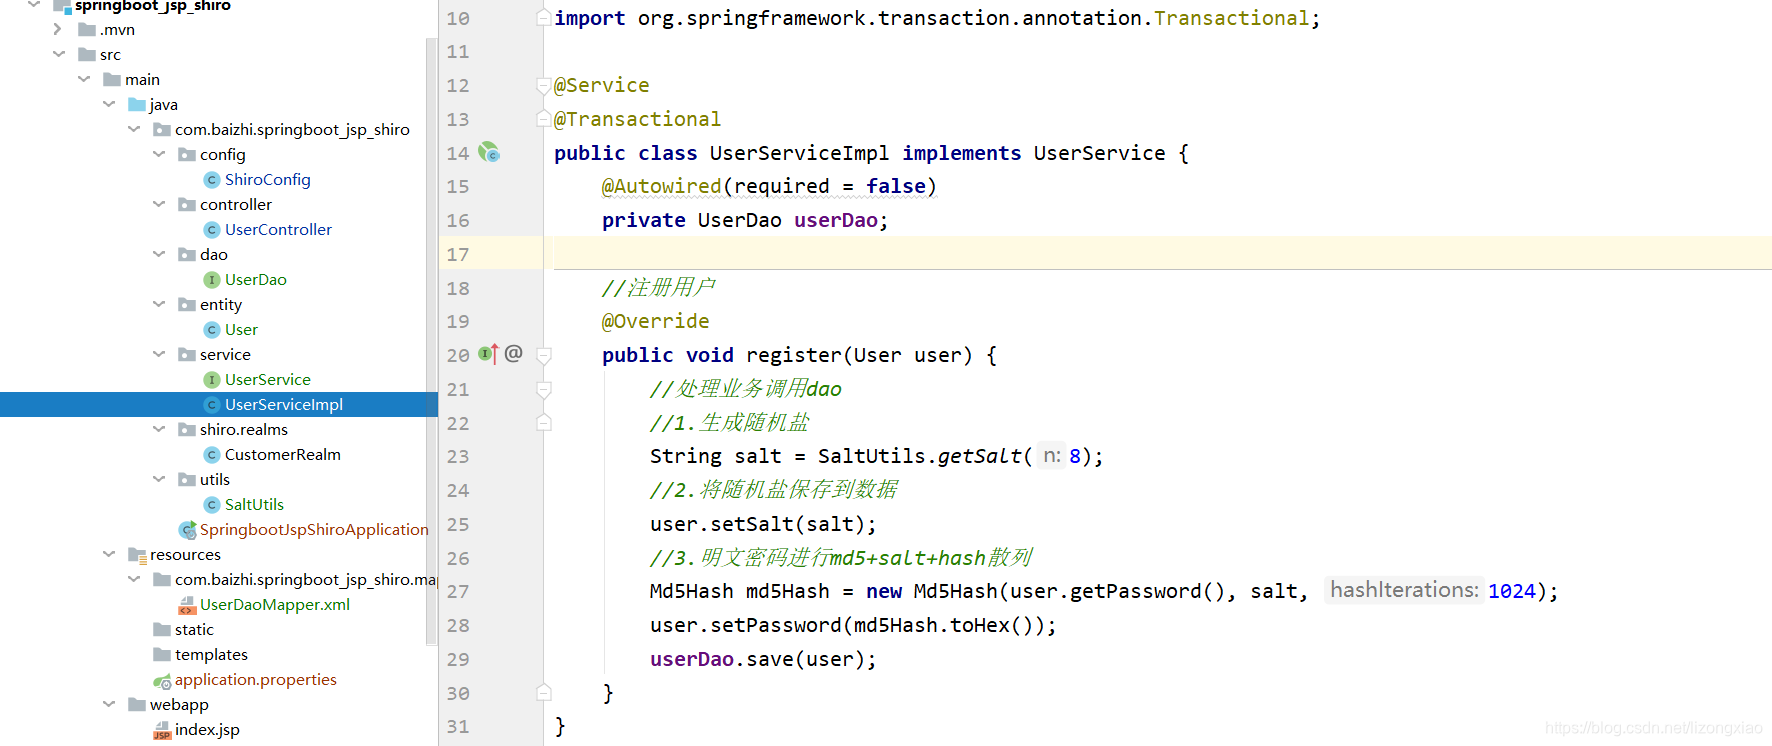Click Spring bean gutter icon on line 14

click(488, 152)
